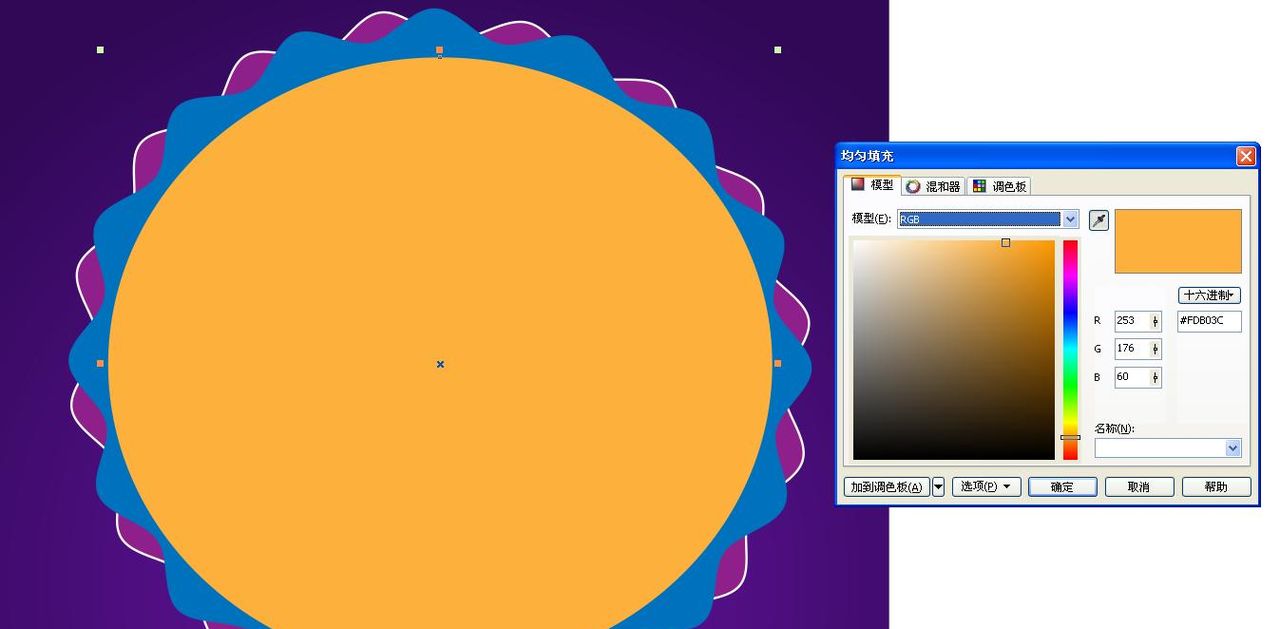The image size is (1280, 629).
Task: Open the 混和器 tab
Action: coord(933,186)
